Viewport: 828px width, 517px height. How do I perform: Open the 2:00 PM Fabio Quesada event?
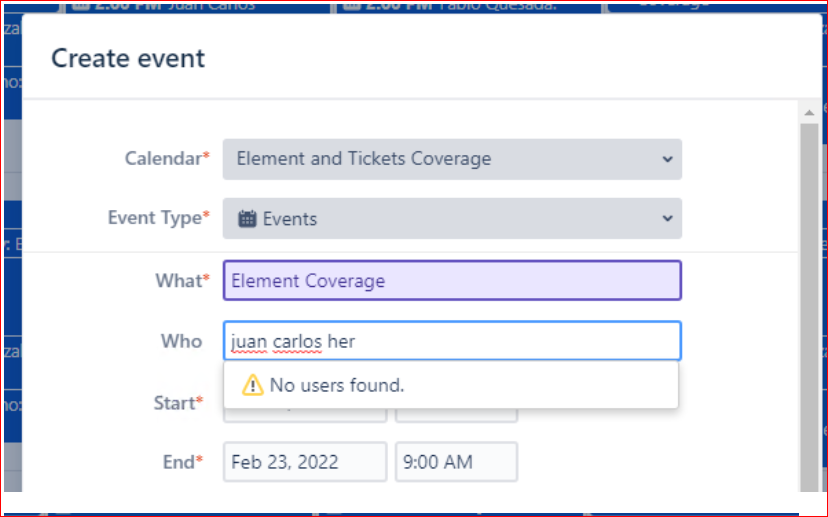pos(440,6)
